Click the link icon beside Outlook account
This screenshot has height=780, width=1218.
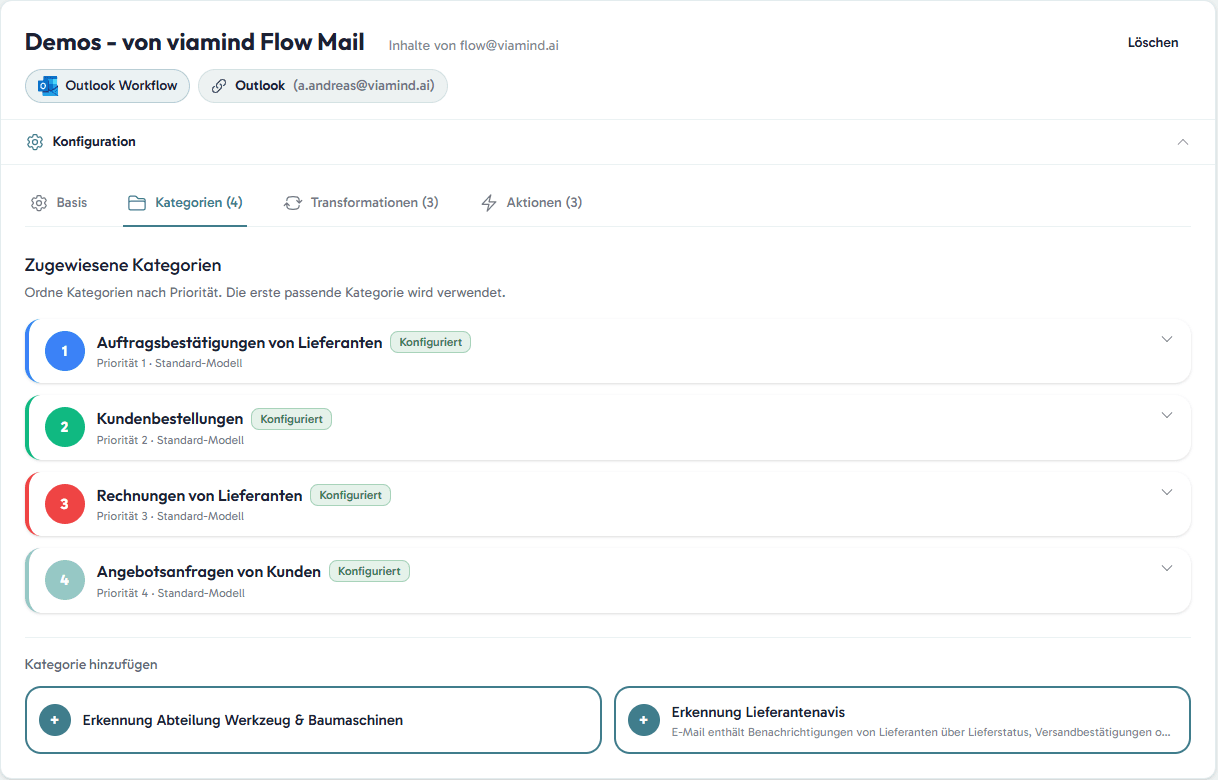pyautogui.click(x=219, y=86)
